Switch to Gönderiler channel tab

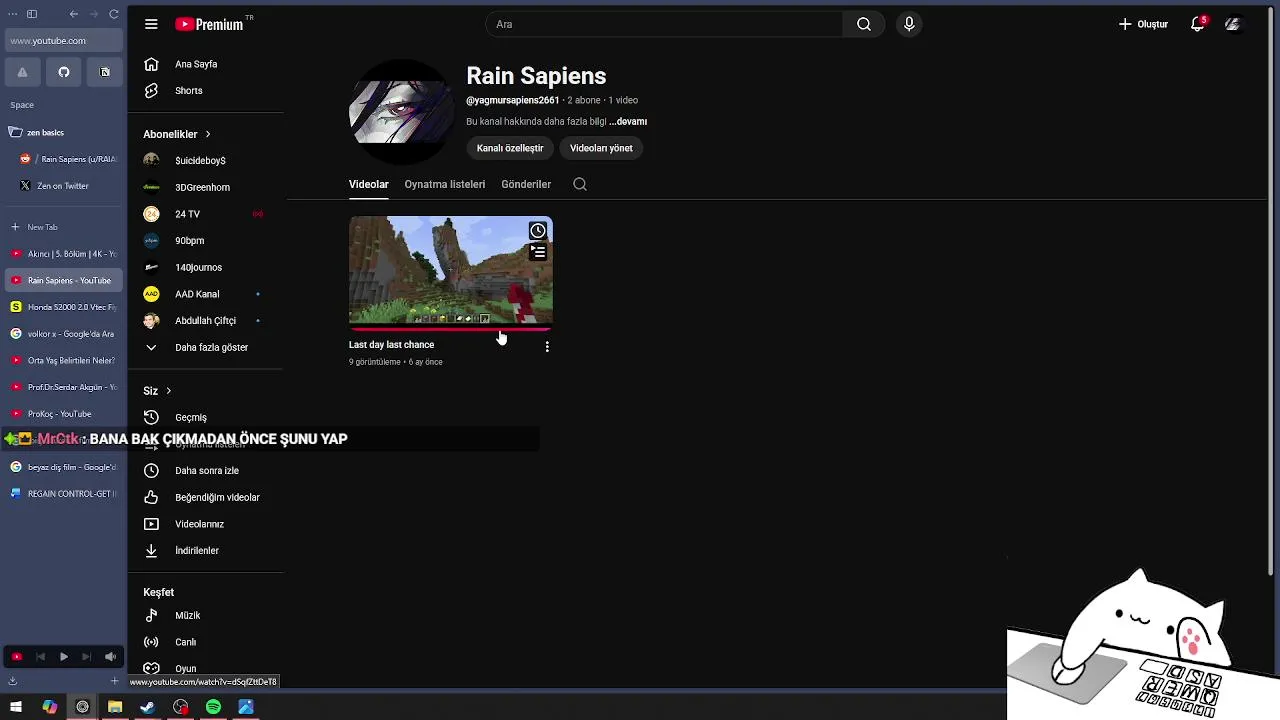coord(526,184)
